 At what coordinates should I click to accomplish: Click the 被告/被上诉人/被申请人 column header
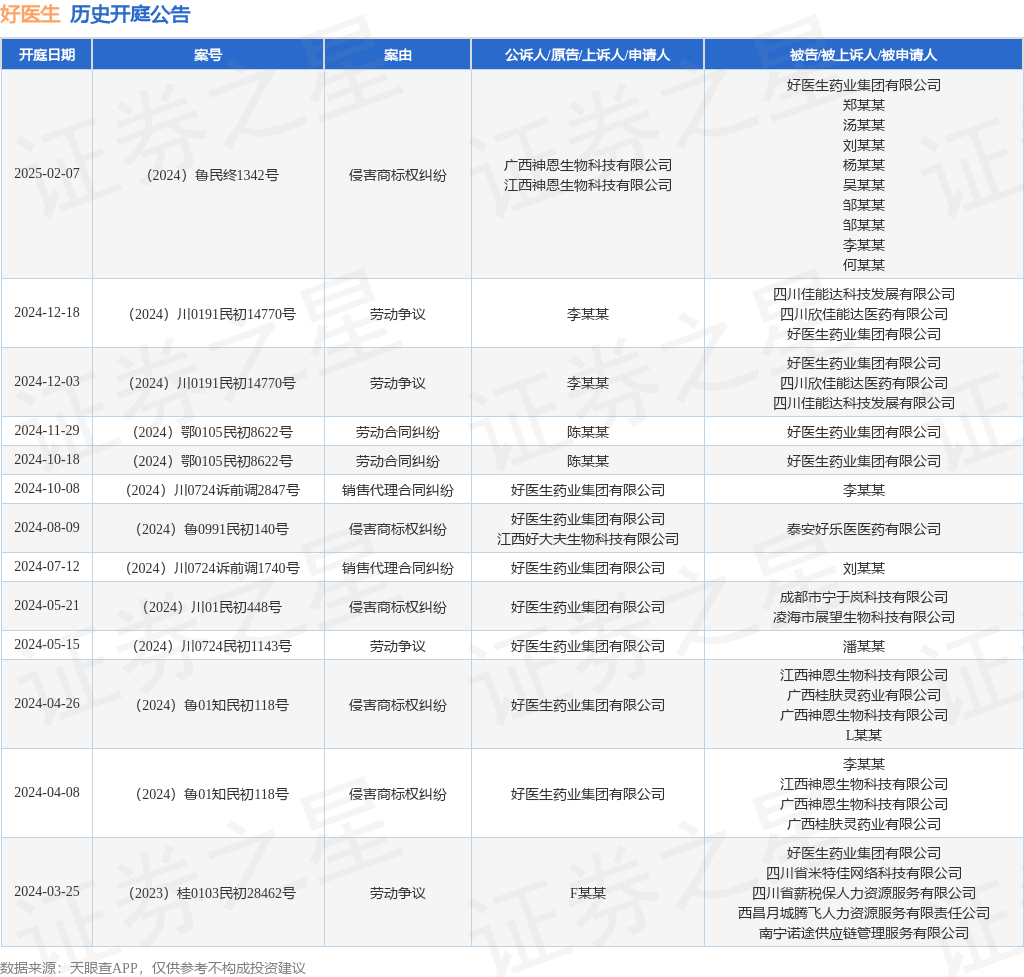tap(863, 55)
